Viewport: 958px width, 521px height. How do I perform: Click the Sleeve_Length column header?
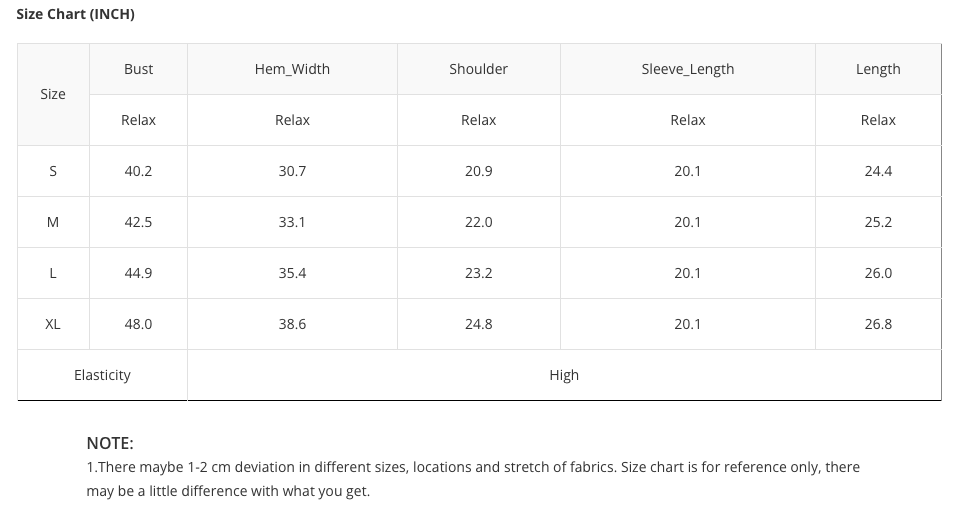[687, 69]
